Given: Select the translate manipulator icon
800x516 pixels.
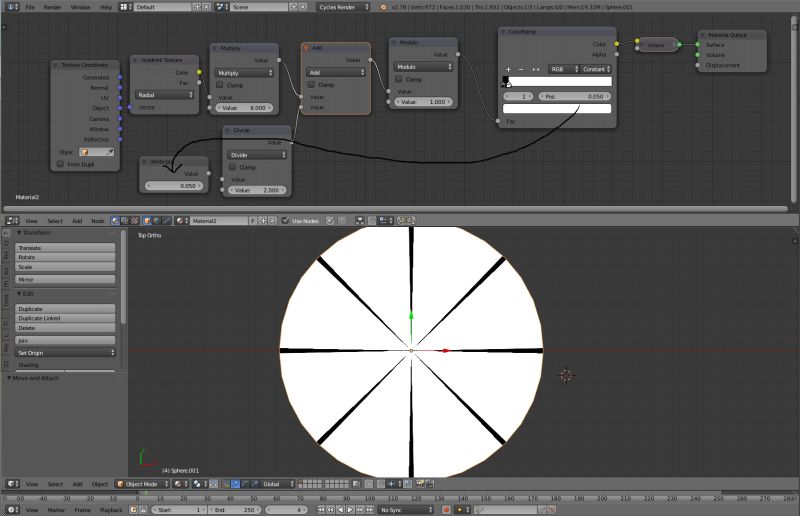Looking at the screenshot, I should (235, 484).
